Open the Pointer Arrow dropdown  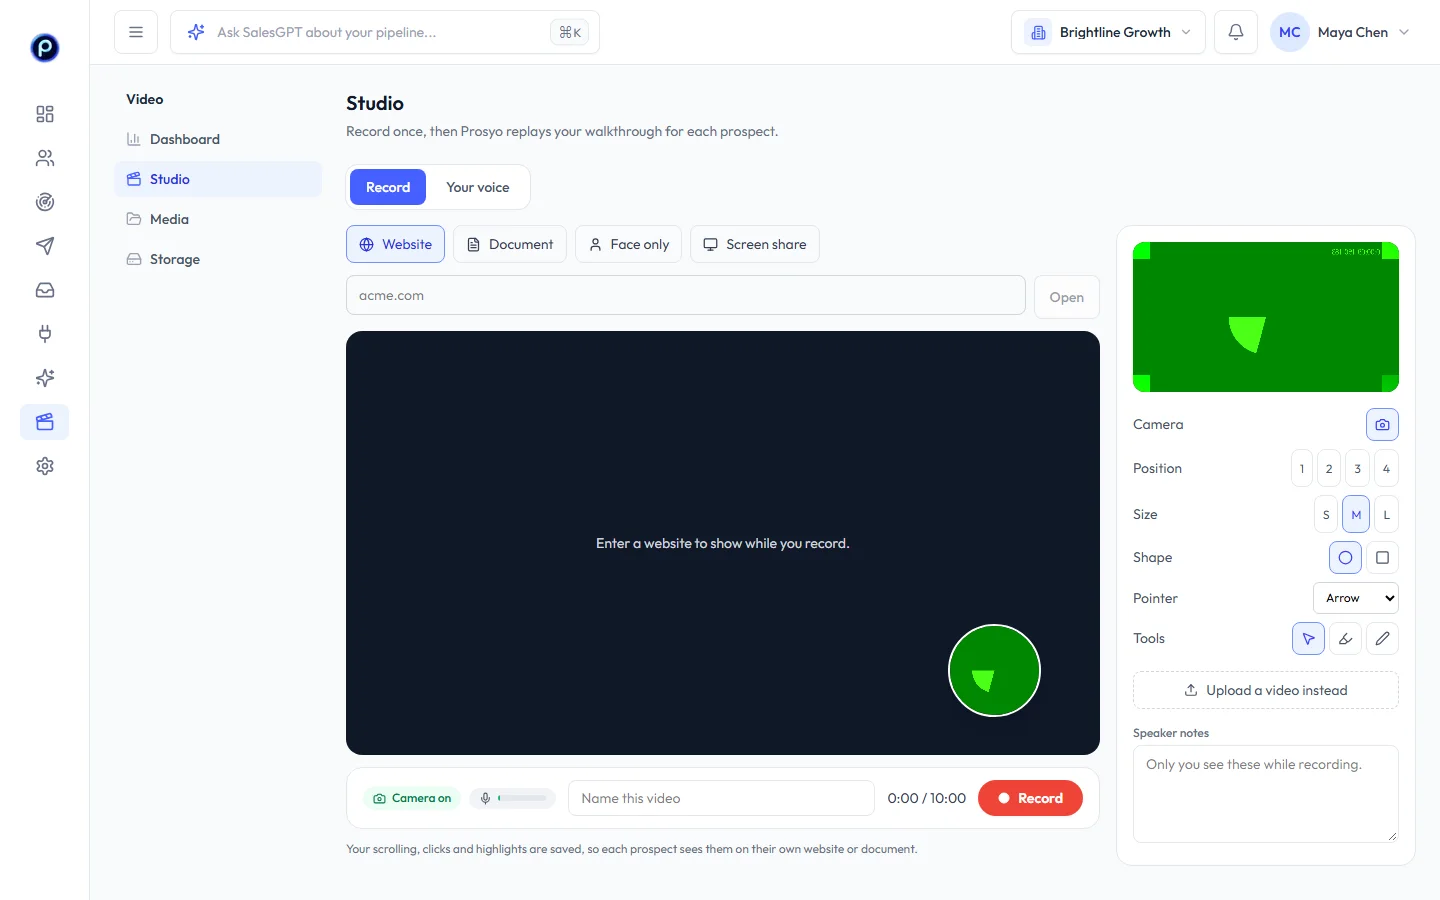click(1356, 598)
